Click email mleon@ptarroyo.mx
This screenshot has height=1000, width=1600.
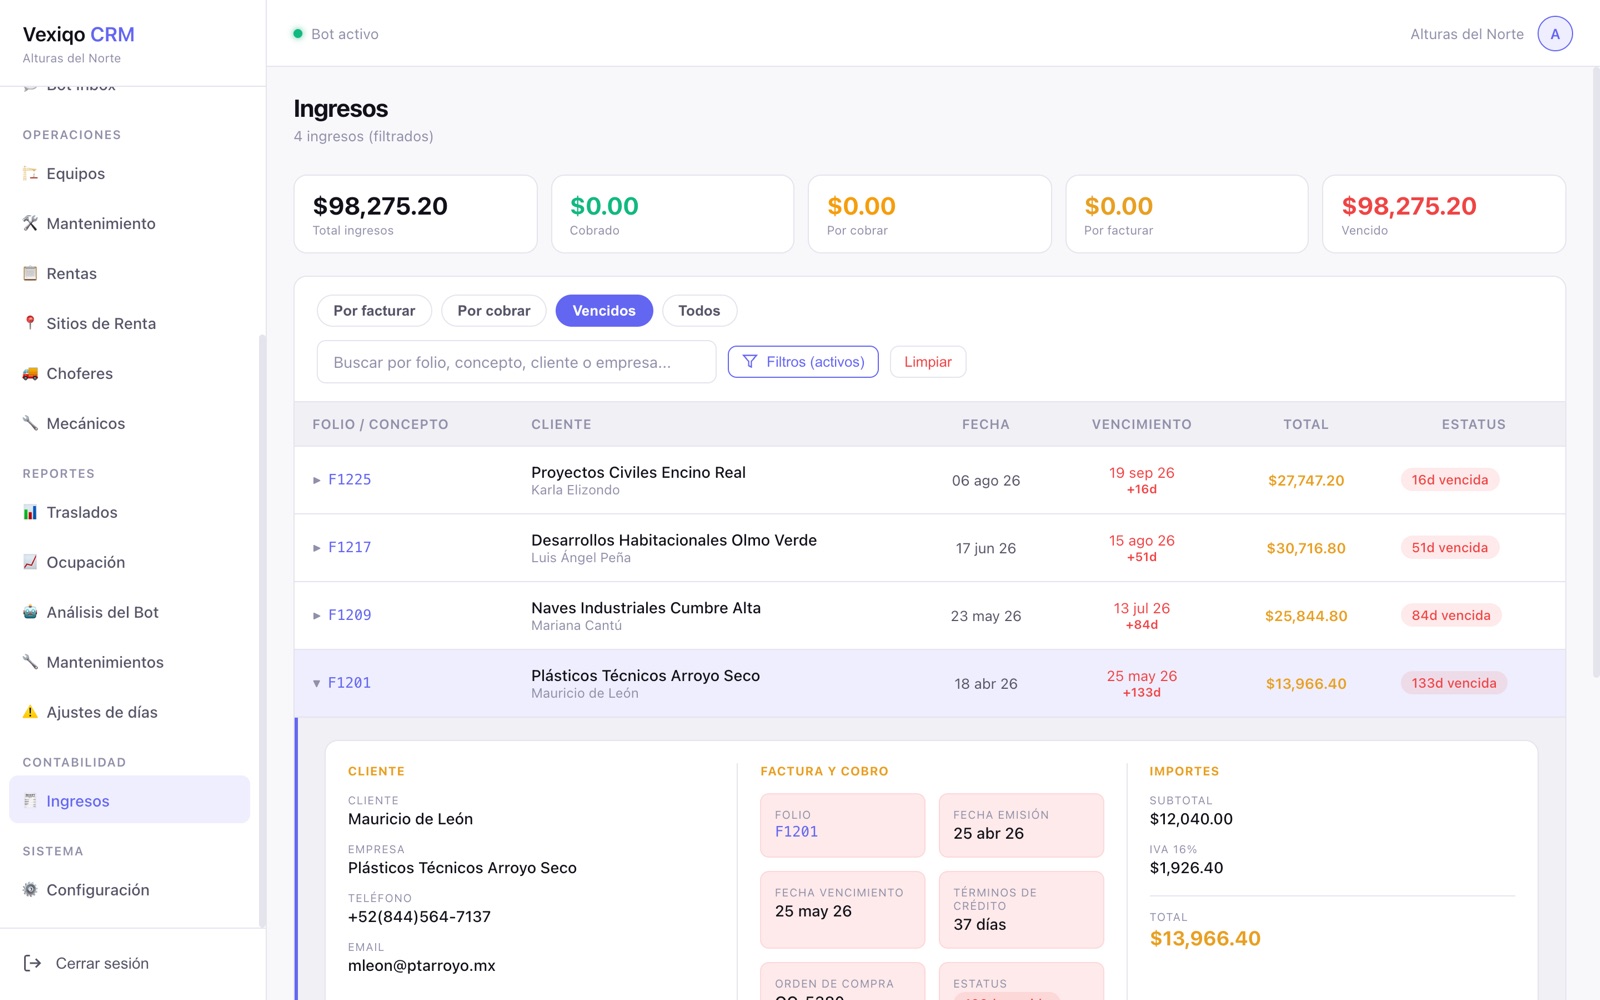(422, 966)
